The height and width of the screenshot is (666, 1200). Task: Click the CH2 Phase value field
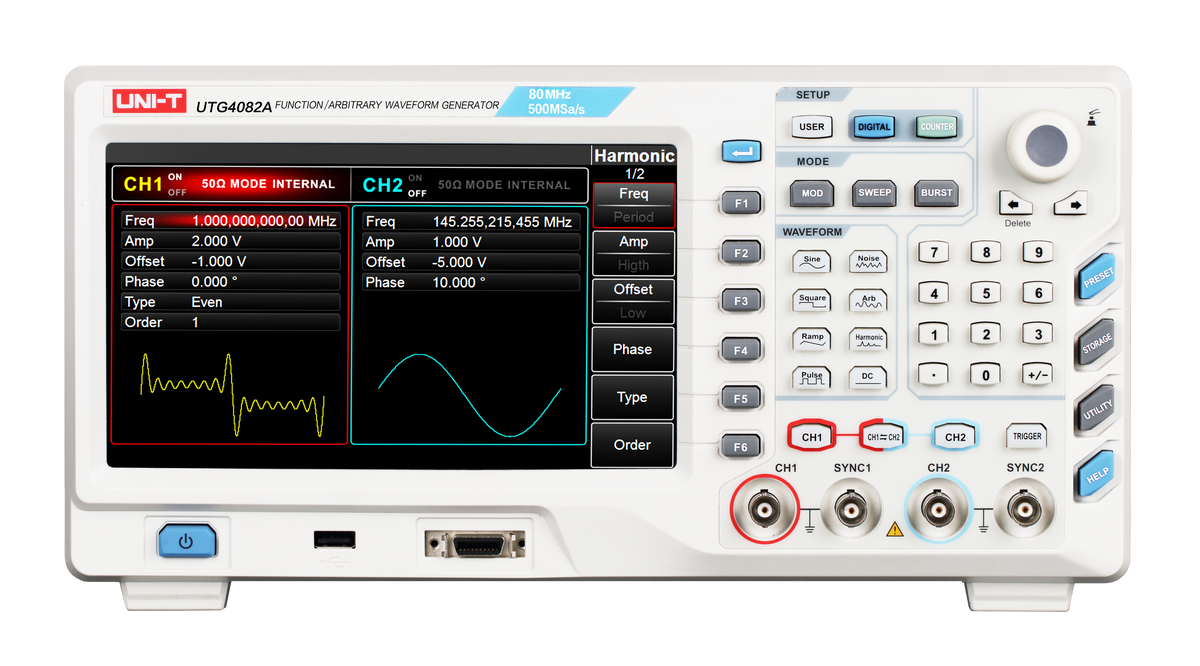[471, 283]
